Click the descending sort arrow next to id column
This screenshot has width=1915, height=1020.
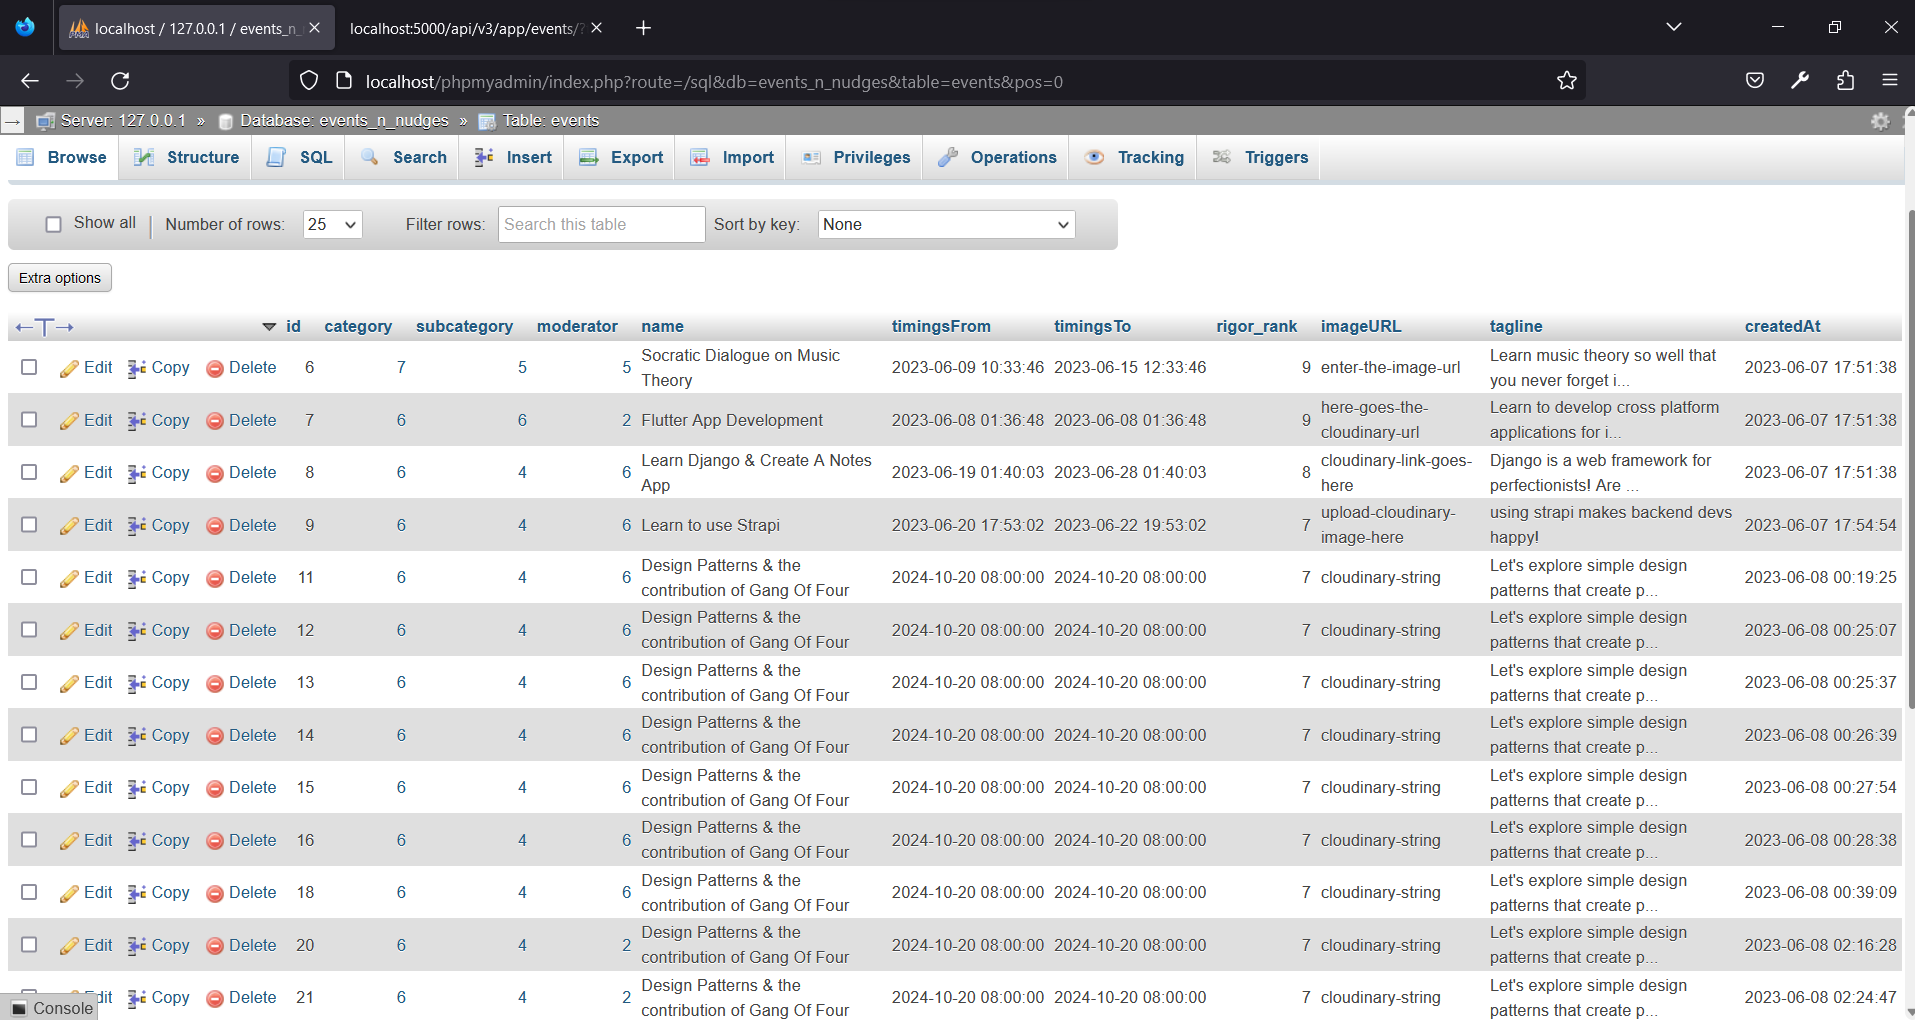tap(268, 326)
